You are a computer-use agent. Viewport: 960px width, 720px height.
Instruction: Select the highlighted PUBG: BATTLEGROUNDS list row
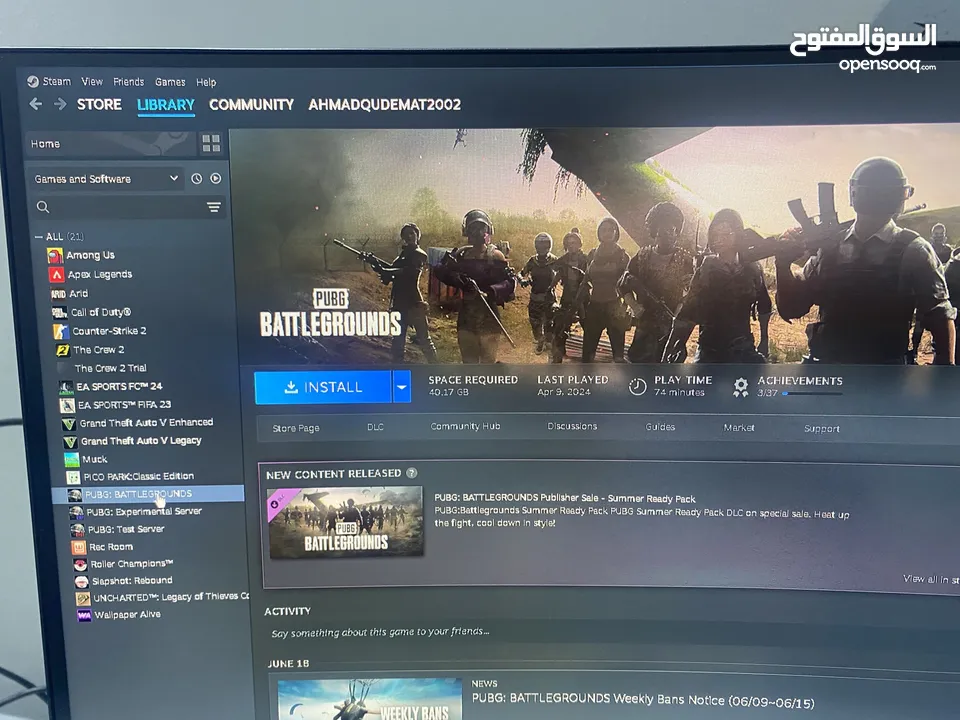coord(148,494)
